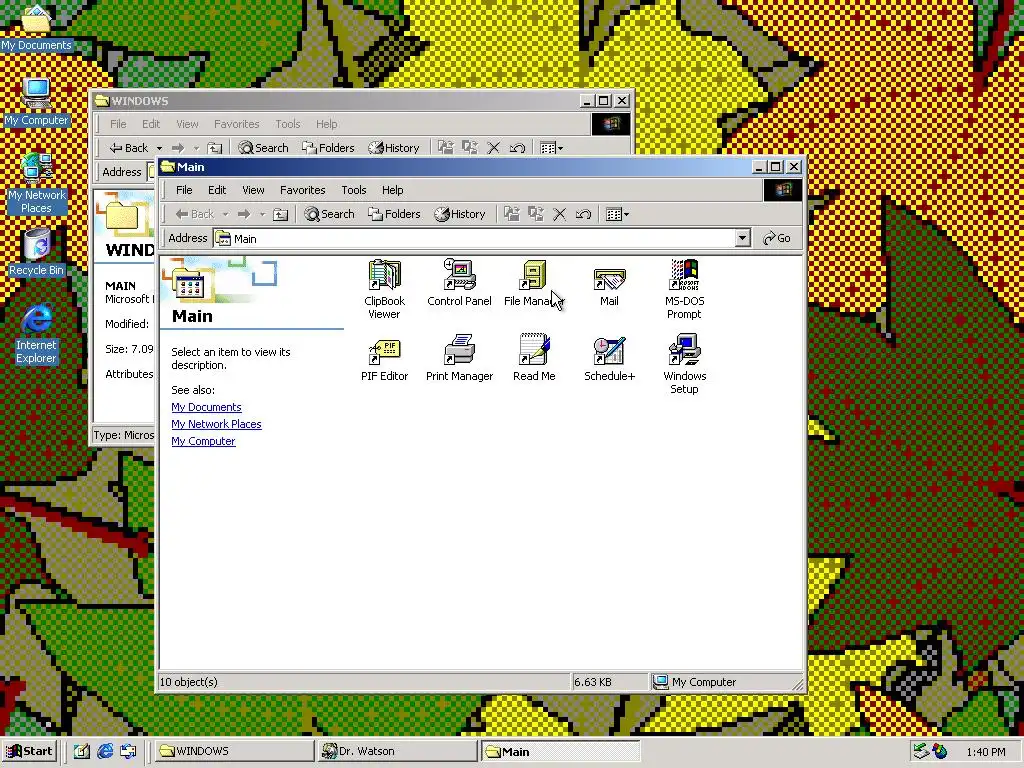
Task: Expand Back history dropdown arrow in Main
Action: pos(225,214)
